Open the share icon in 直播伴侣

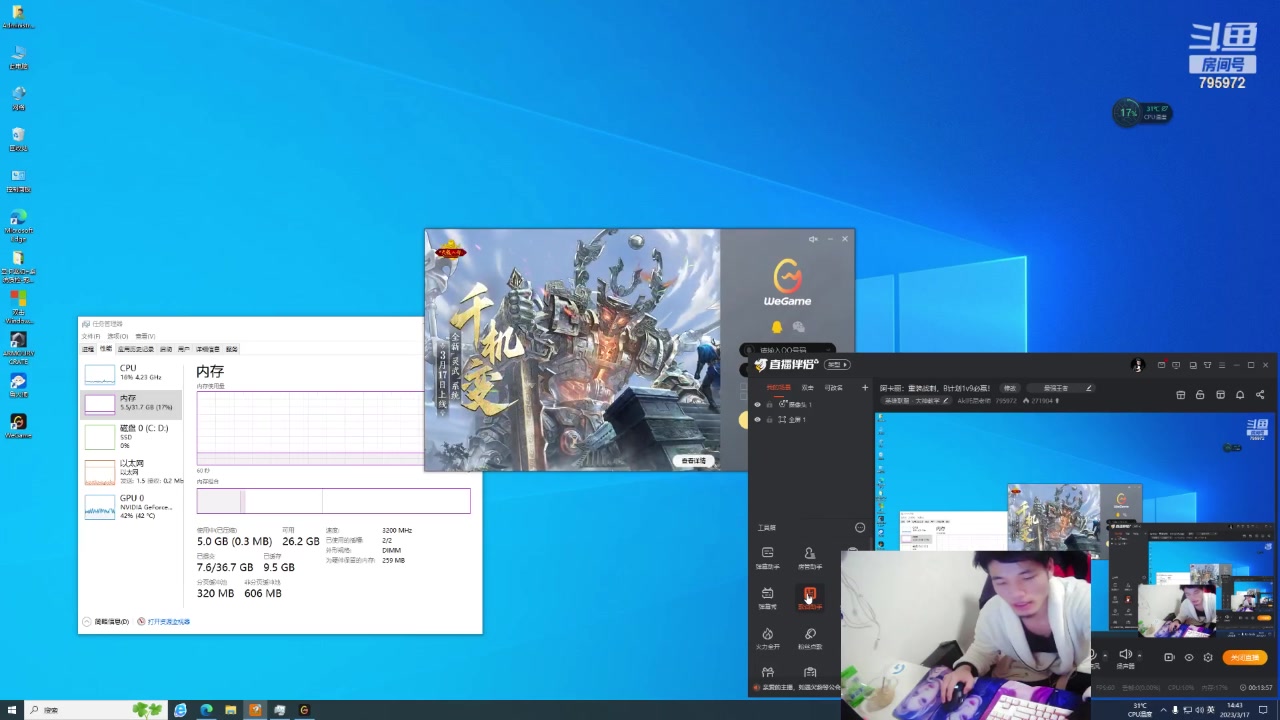pyautogui.click(x=1260, y=395)
